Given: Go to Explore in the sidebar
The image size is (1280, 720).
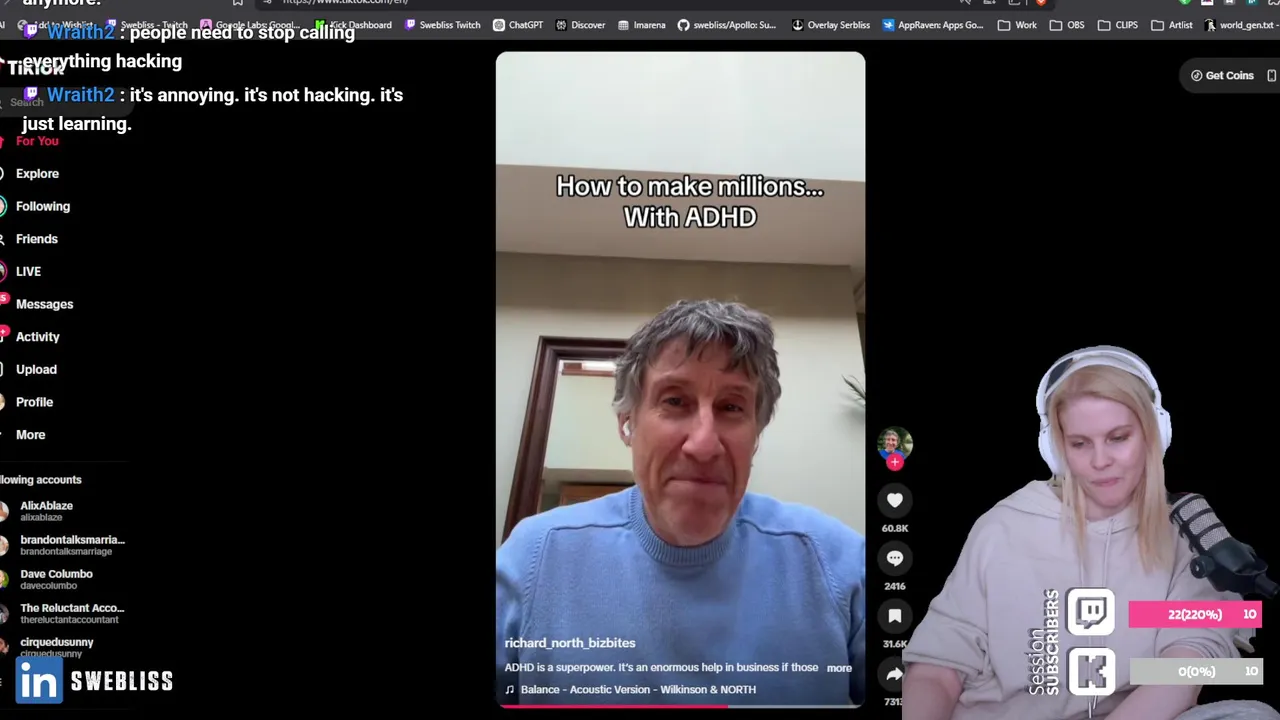Looking at the screenshot, I should click(x=37, y=174).
